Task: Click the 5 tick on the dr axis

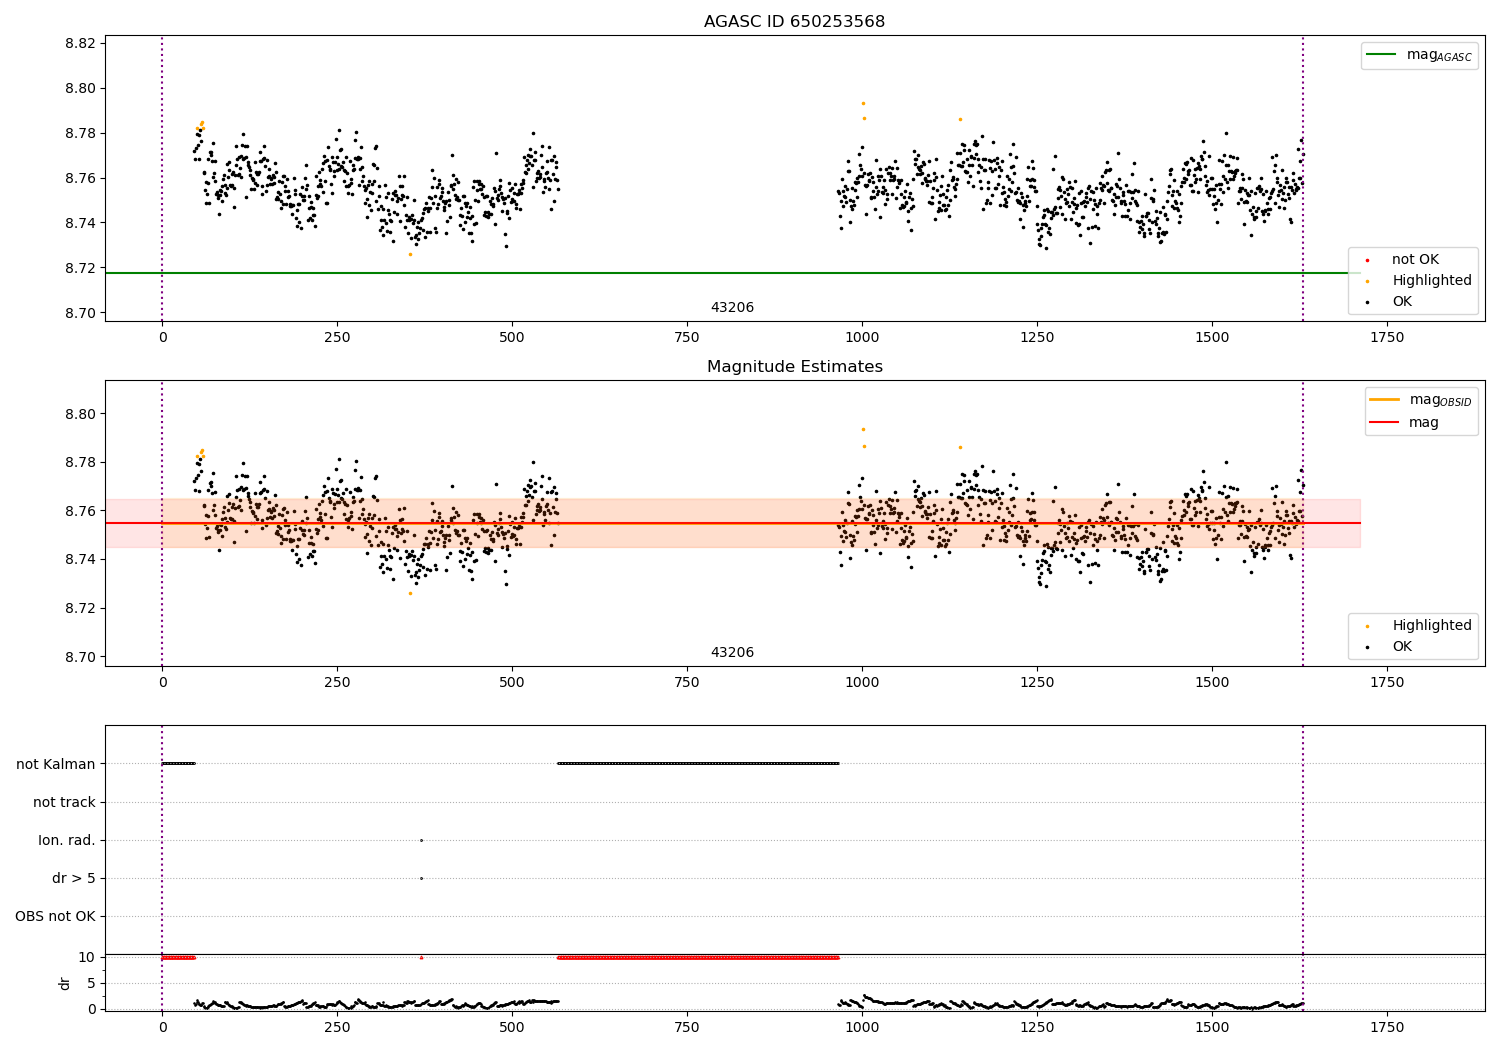Action: 92,984
